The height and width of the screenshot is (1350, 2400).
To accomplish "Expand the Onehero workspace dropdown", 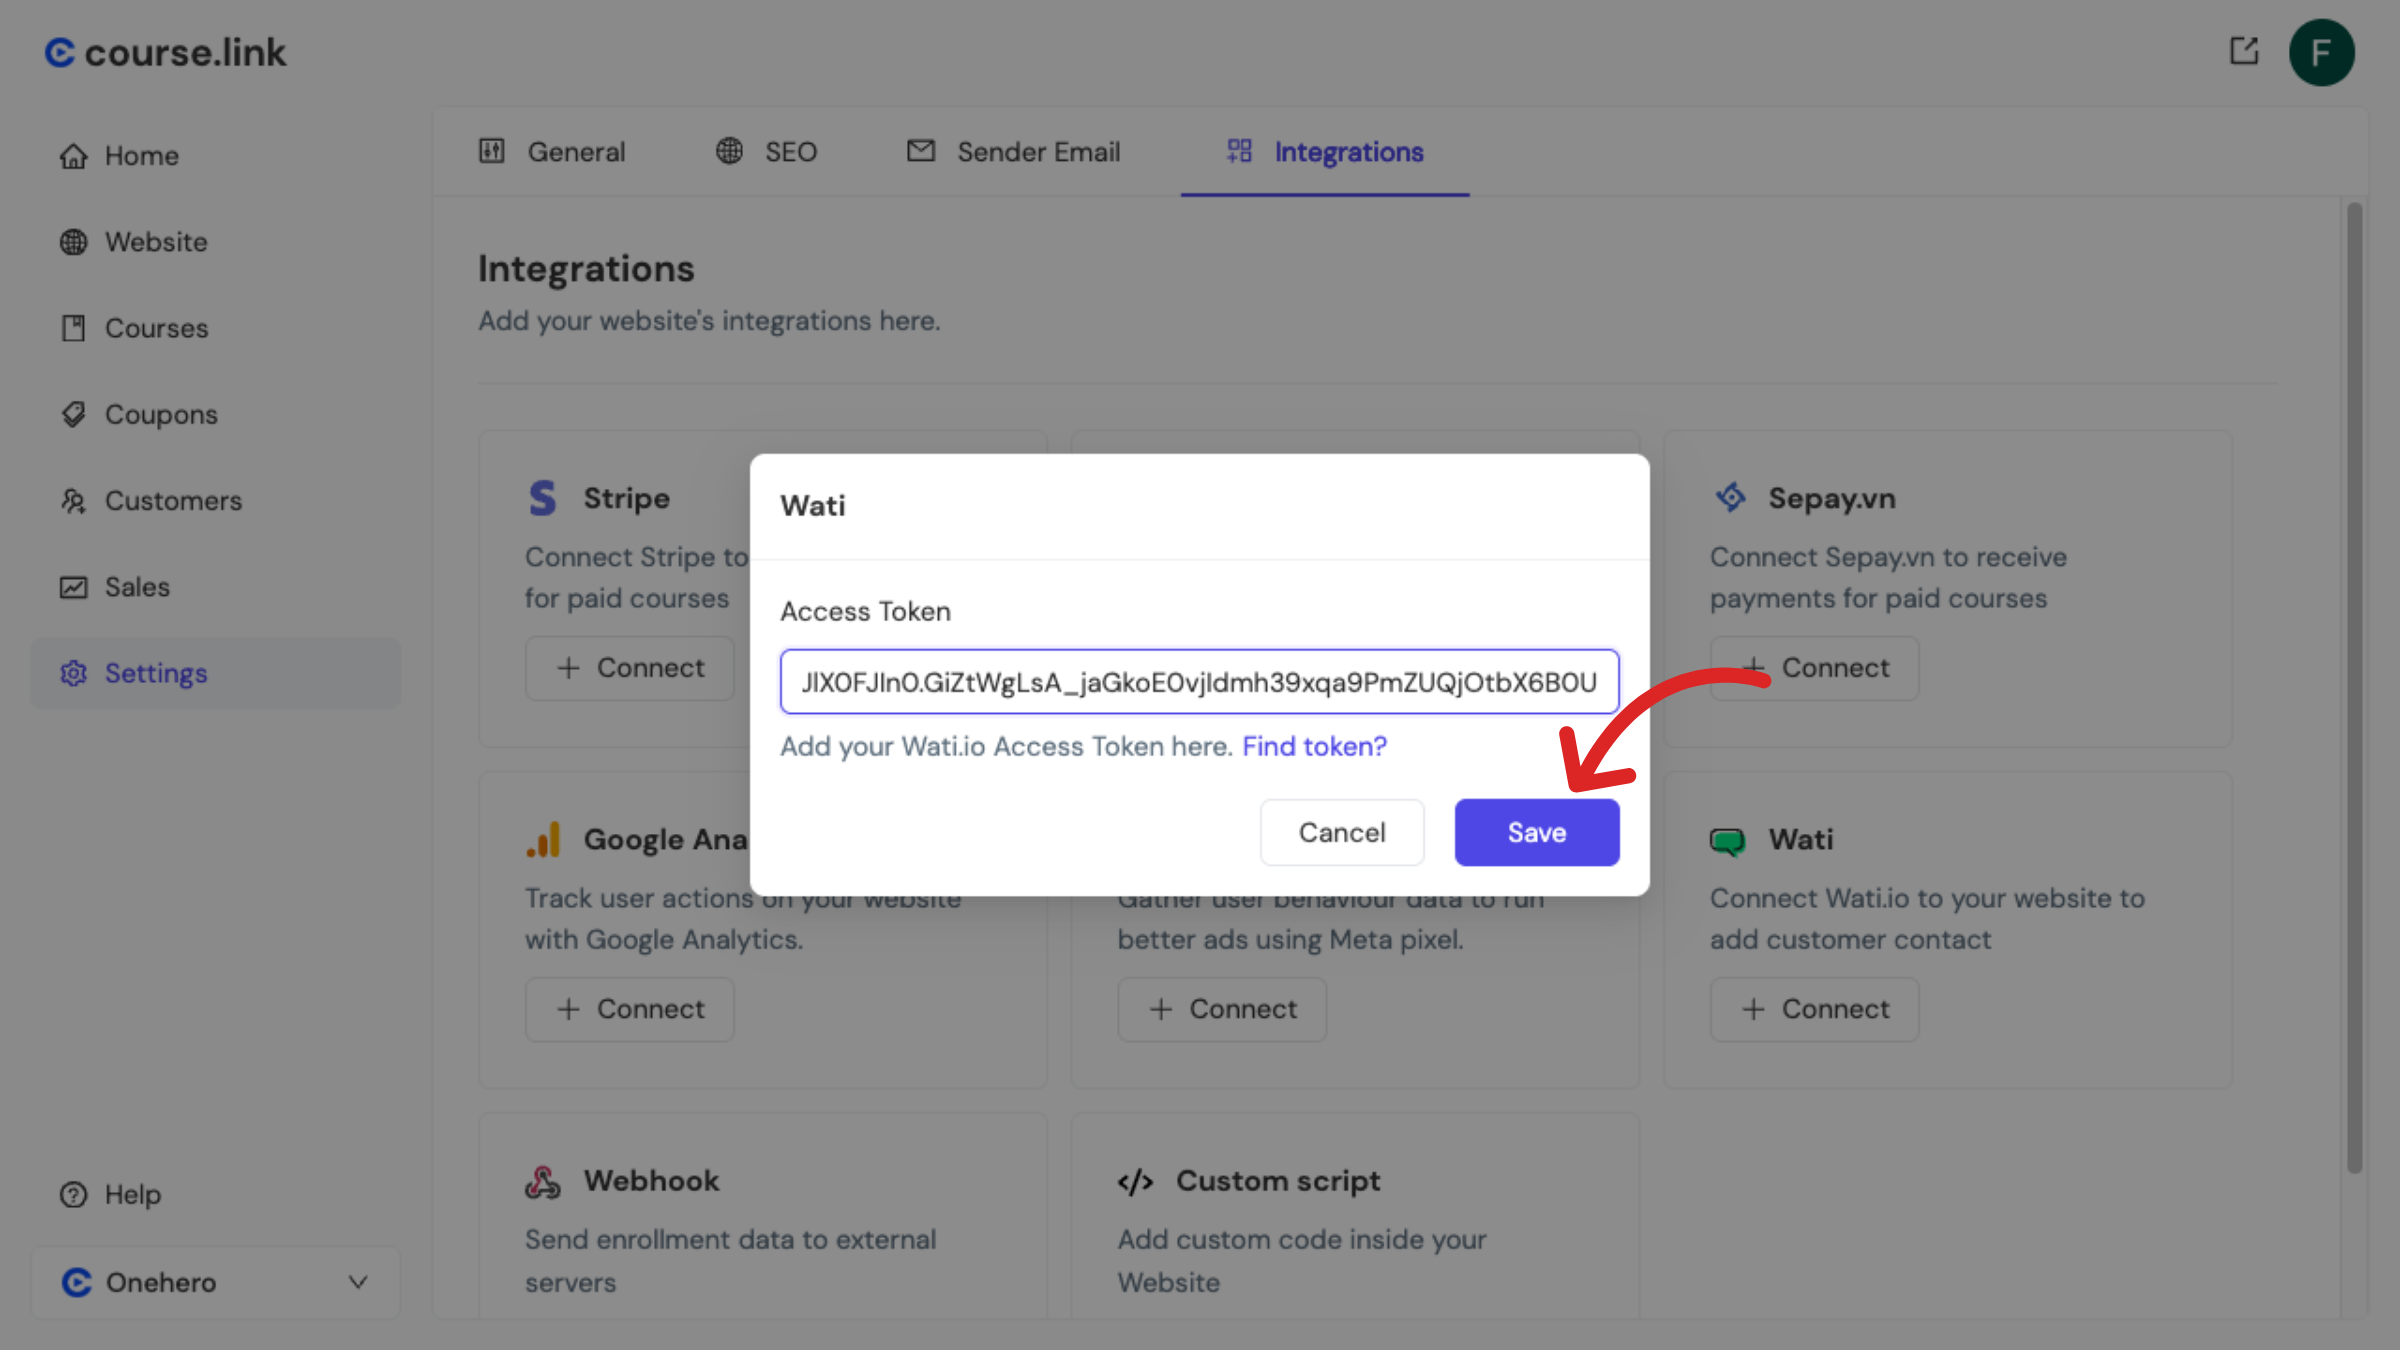I will coord(358,1282).
